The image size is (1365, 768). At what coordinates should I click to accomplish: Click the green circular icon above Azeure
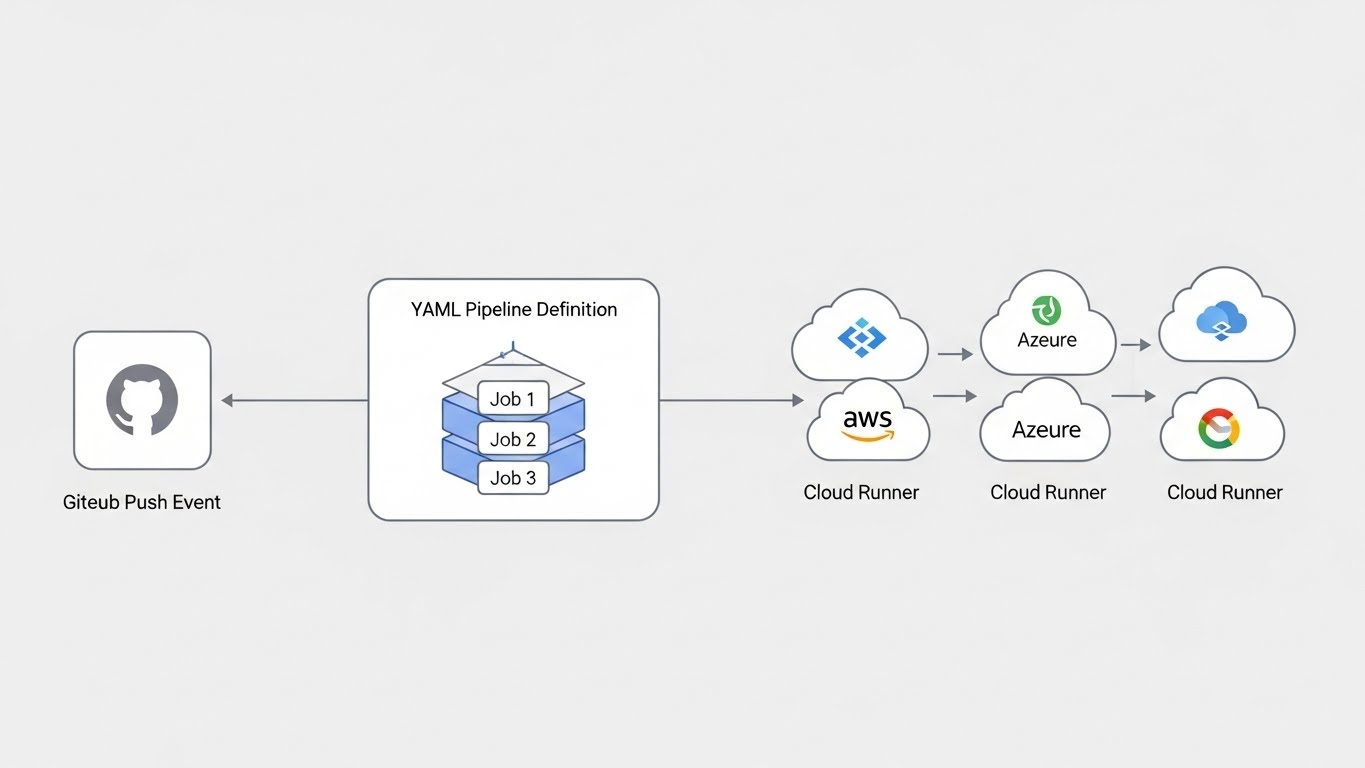1047,310
